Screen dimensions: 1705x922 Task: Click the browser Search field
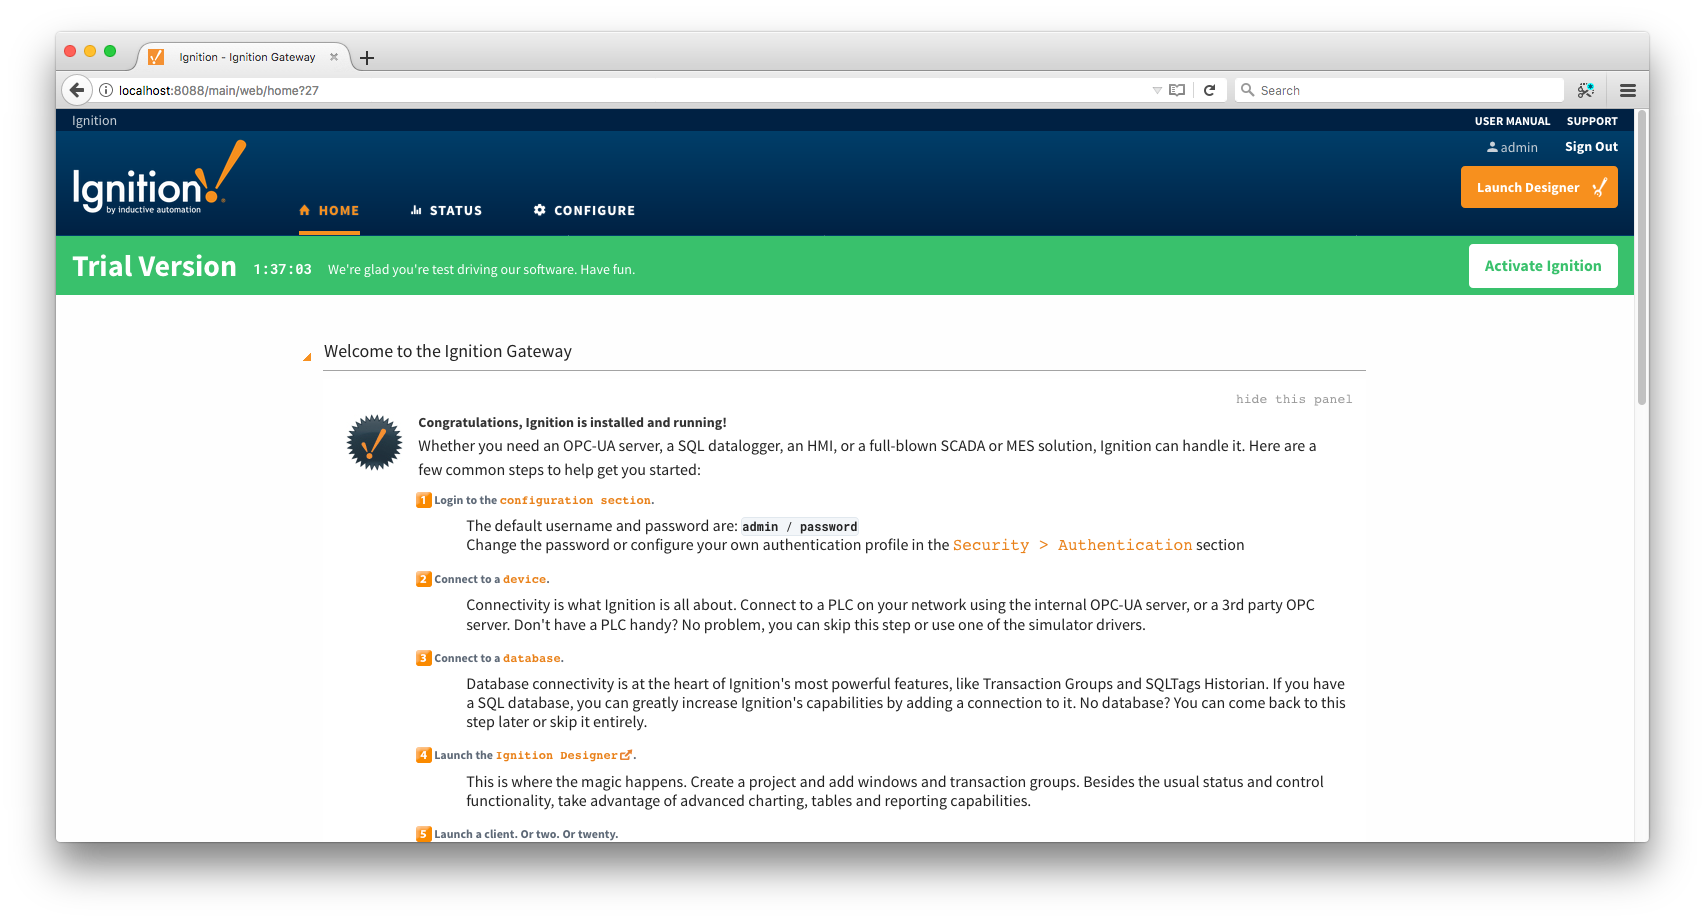pyautogui.click(x=1399, y=90)
